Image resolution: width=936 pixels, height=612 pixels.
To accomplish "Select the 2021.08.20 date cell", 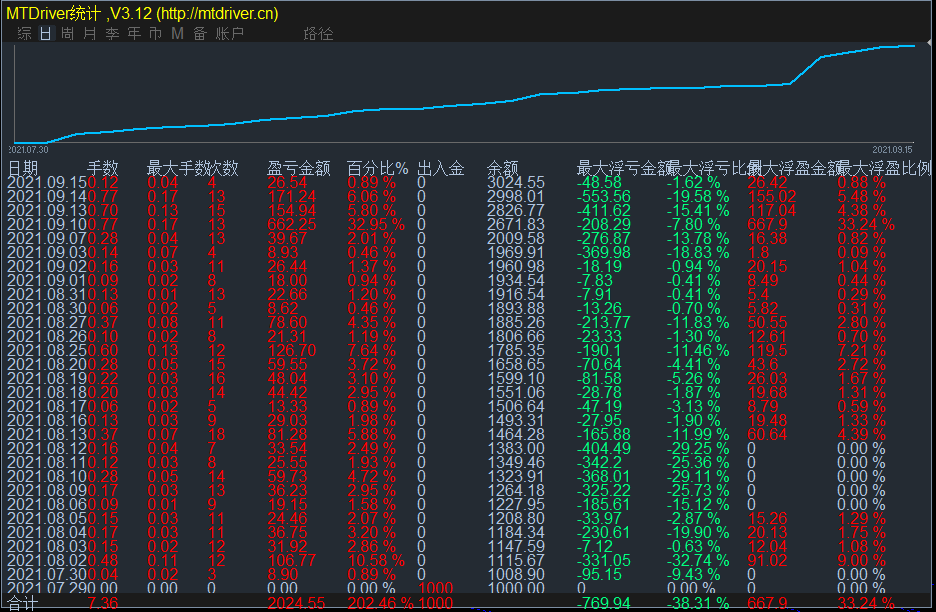I will click(x=47, y=364).
